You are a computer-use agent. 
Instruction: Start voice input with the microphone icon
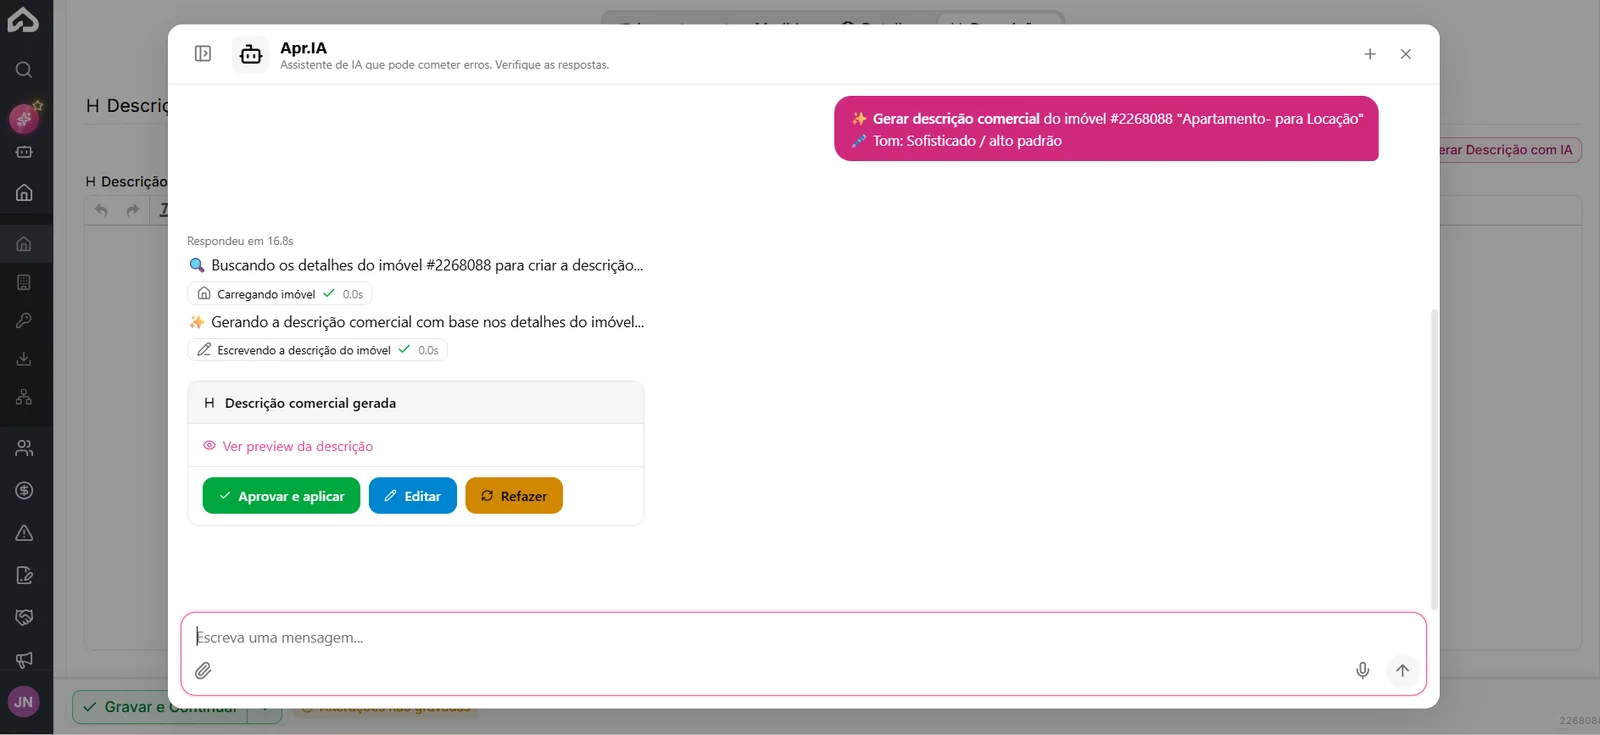pyautogui.click(x=1363, y=671)
